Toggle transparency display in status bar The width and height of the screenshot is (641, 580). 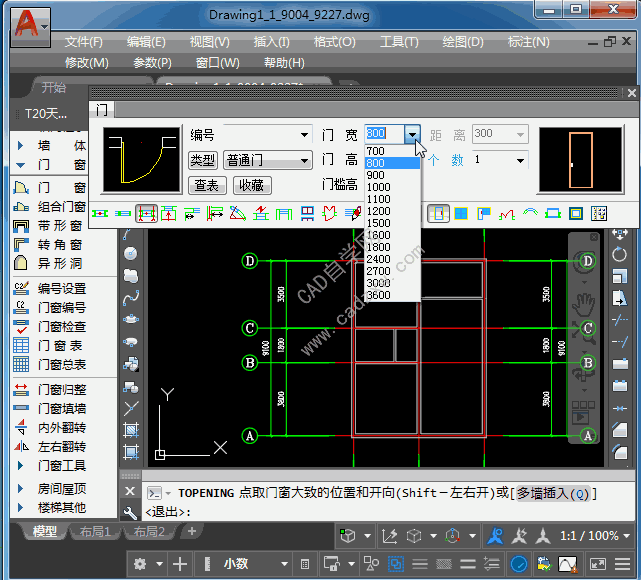click(444, 564)
